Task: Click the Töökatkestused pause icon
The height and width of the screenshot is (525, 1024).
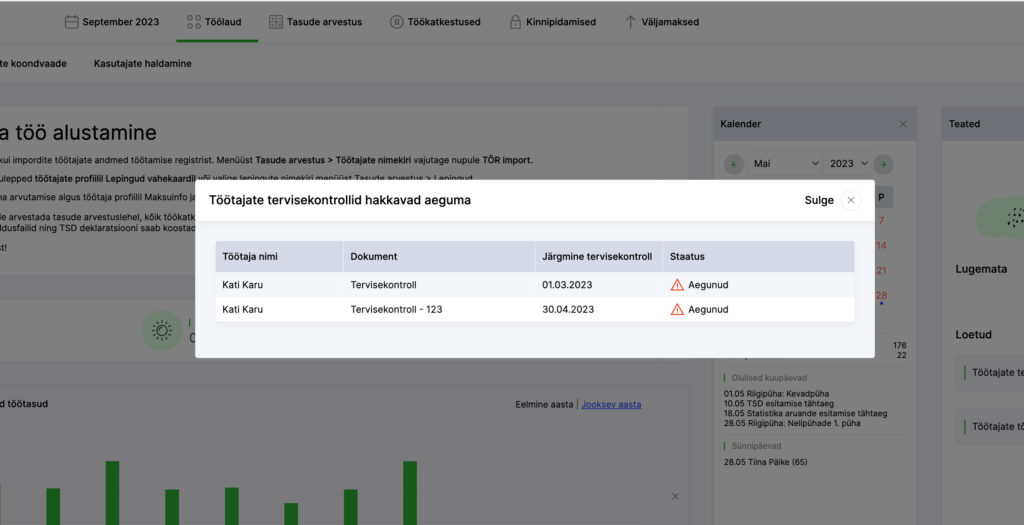Action: coord(396,22)
